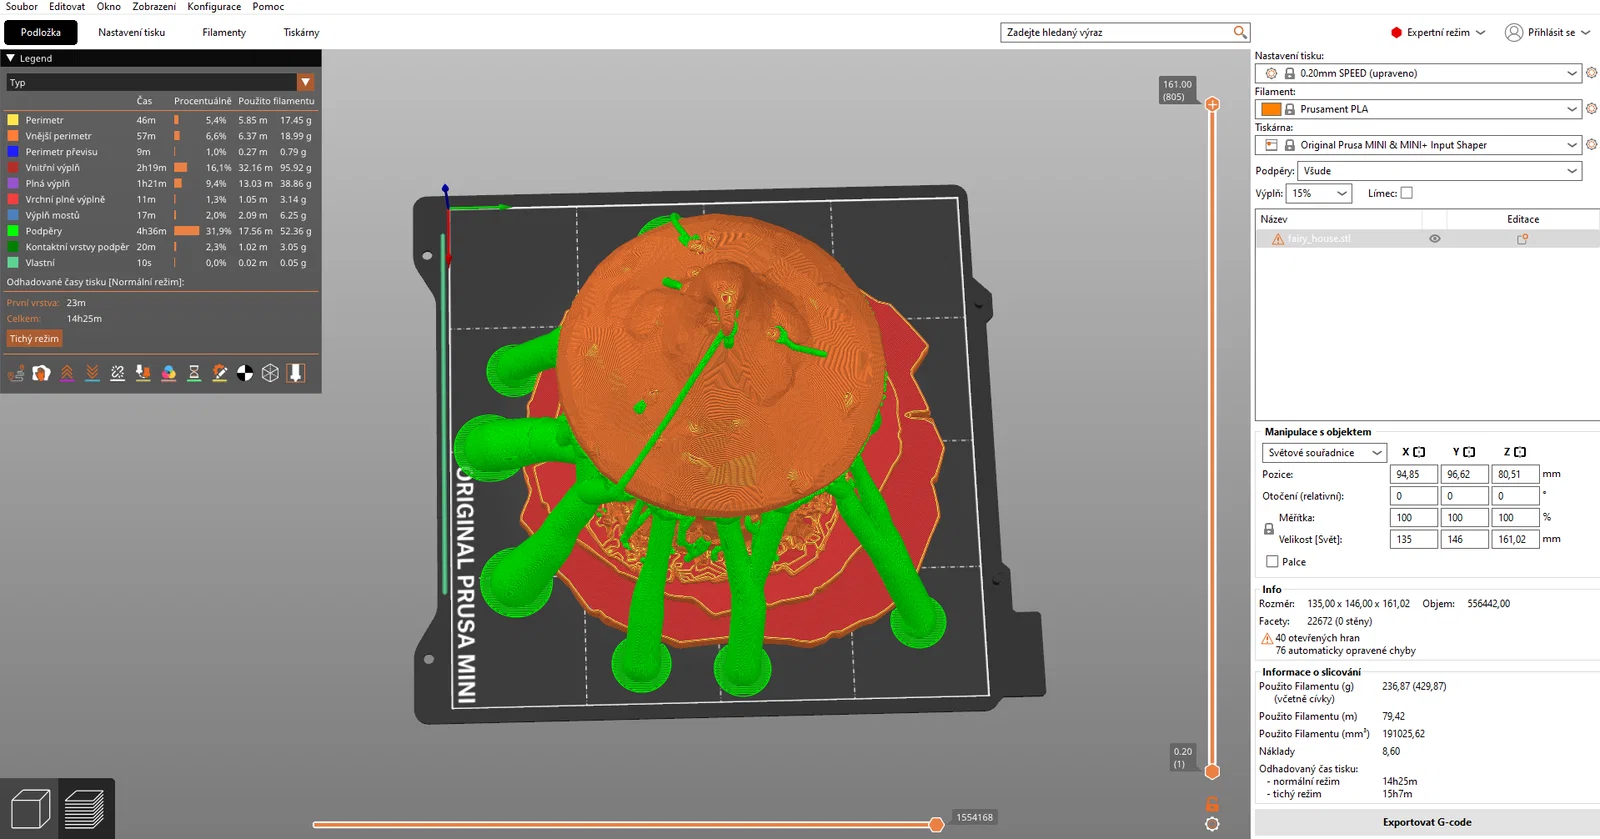Select the Podložka tab button
This screenshot has width=1600, height=839.
(x=41, y=33)
